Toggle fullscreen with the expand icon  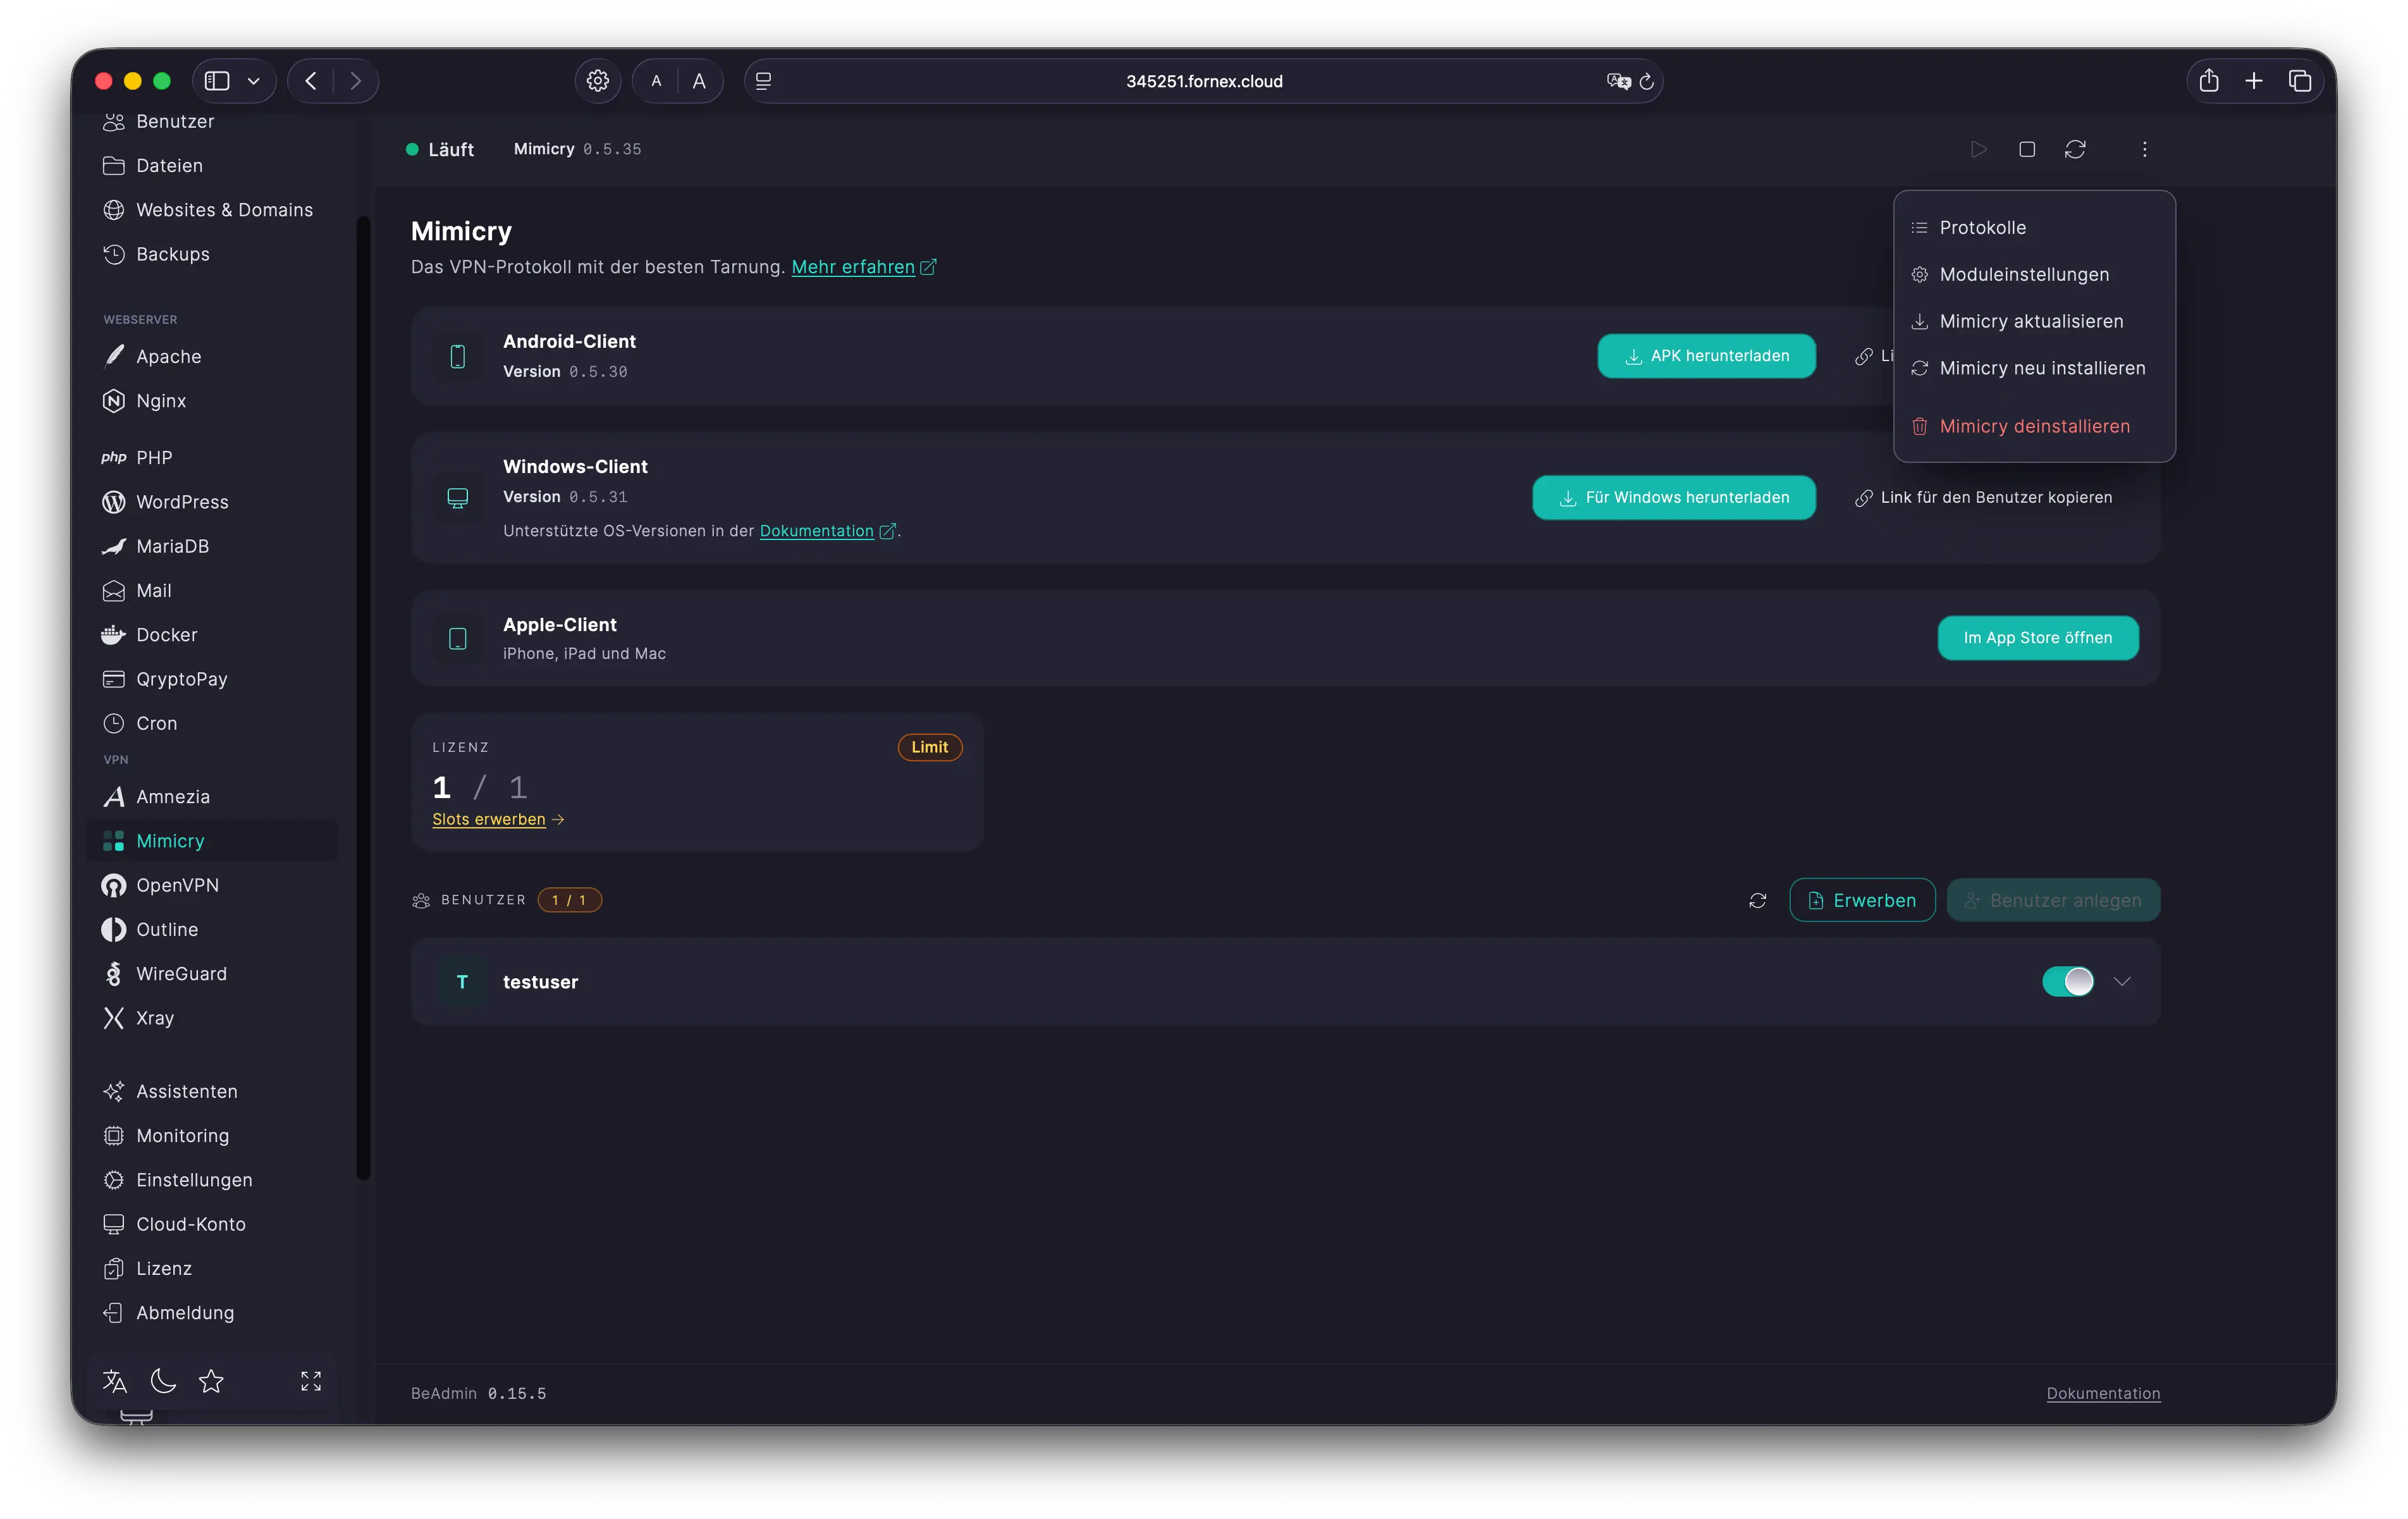[311, 1381]
